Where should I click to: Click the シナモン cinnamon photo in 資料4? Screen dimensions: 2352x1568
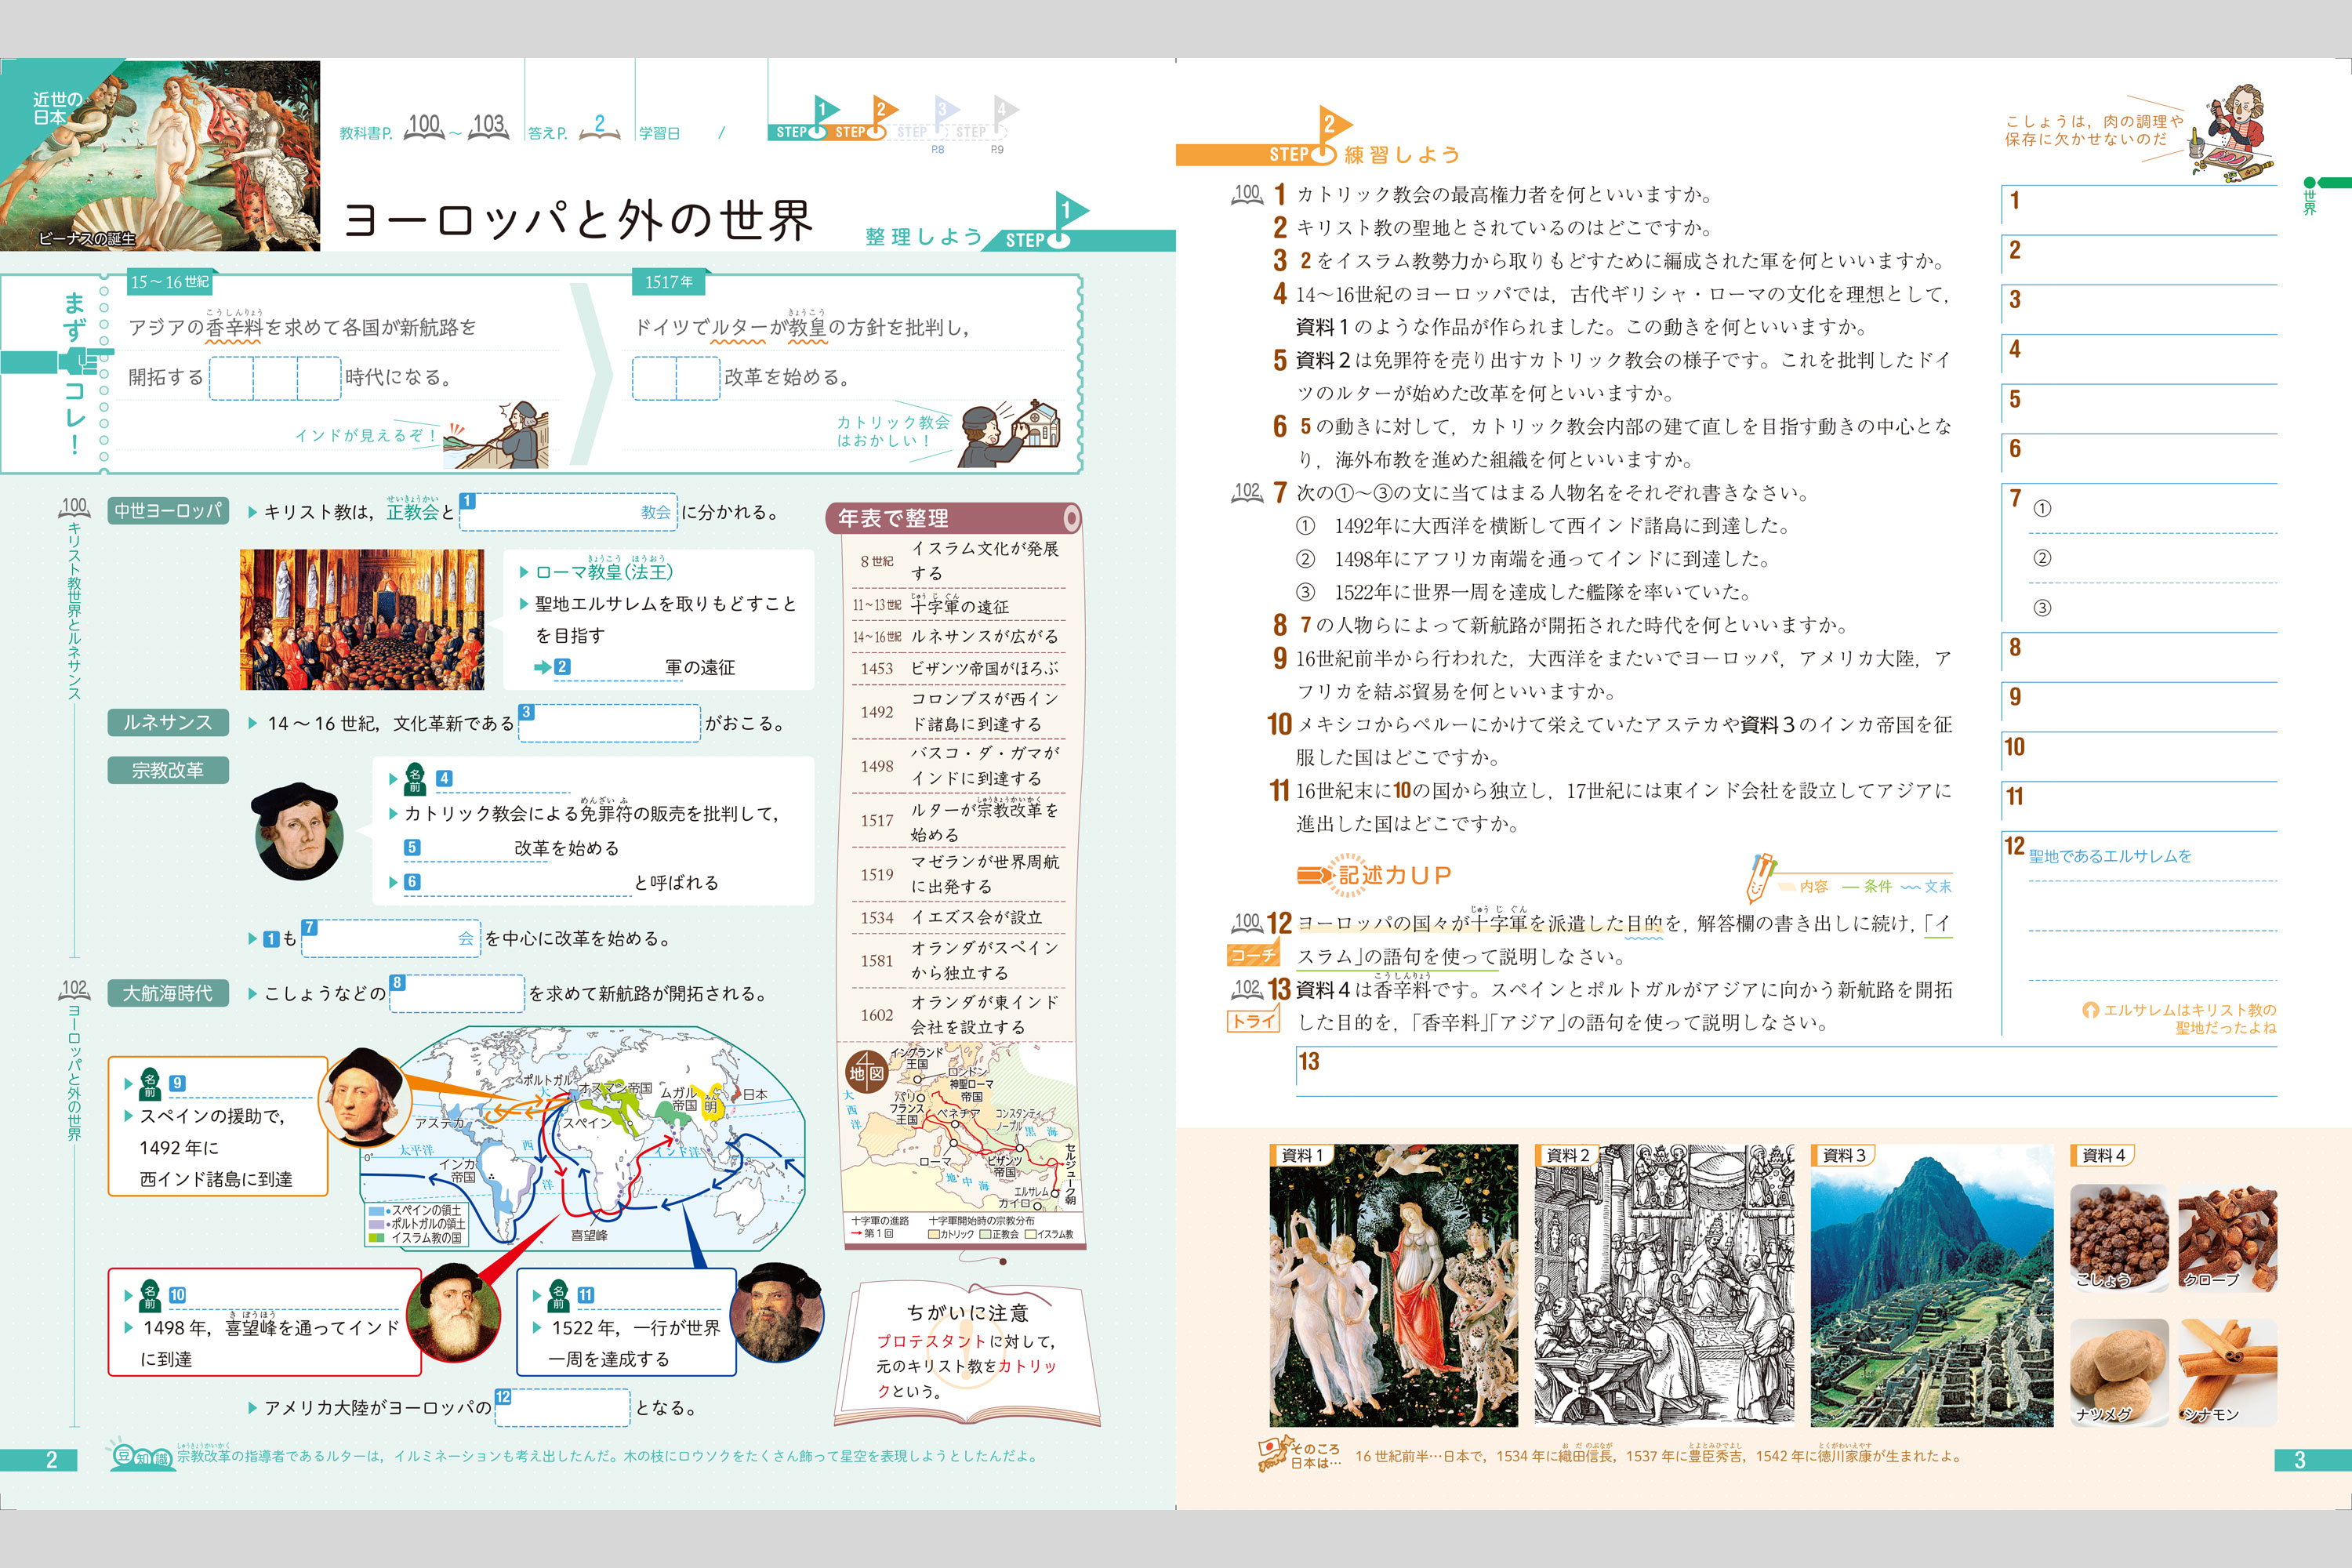2228,1372
